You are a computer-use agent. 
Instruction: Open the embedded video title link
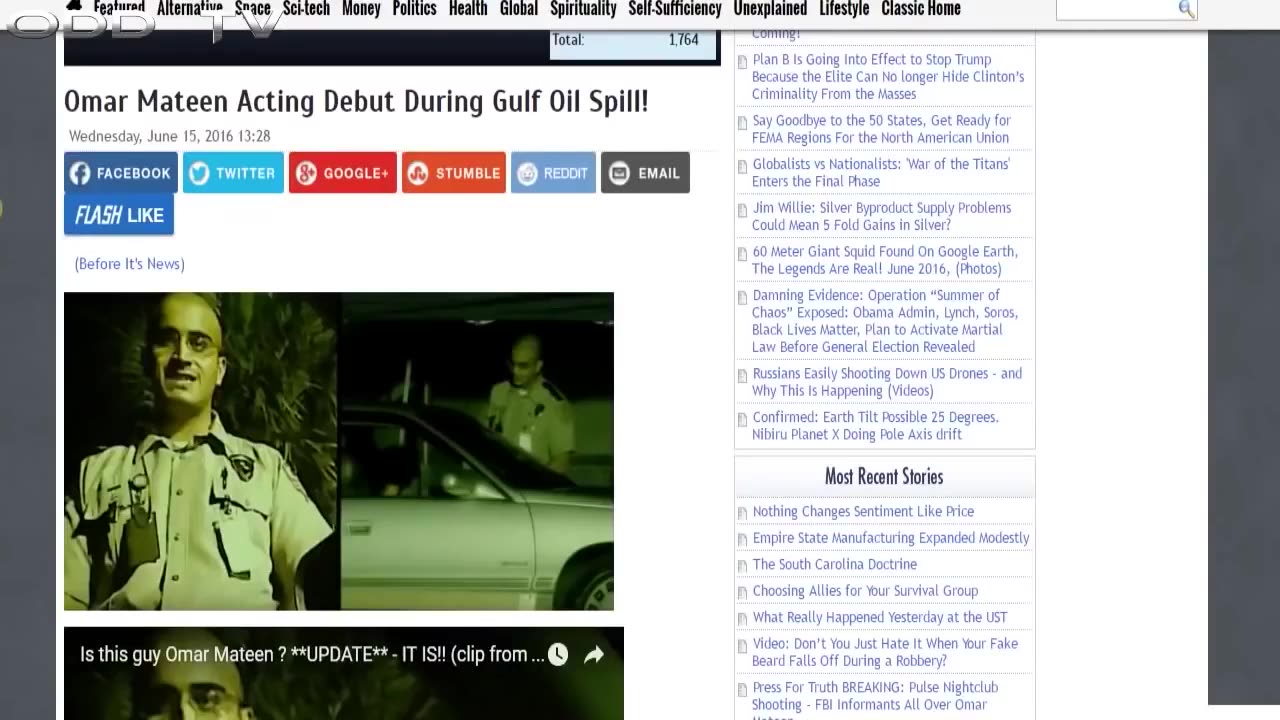coord(312,654)
